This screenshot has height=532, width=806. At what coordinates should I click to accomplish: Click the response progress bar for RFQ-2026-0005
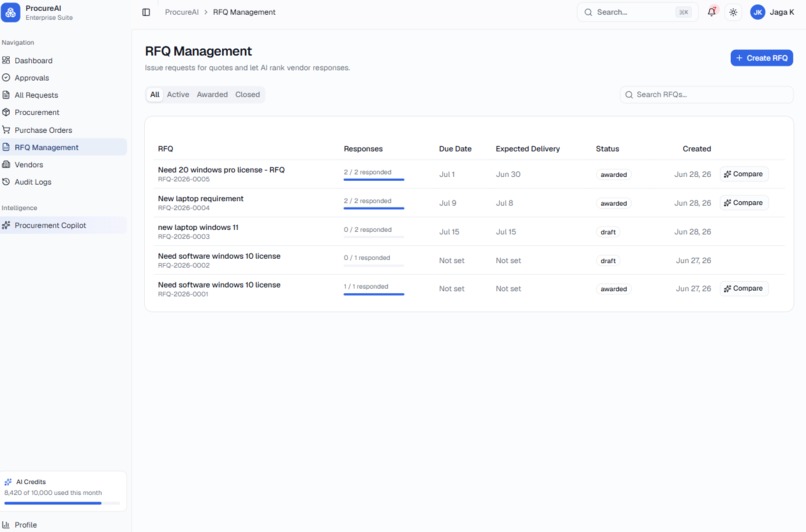[x=374, y=179]
